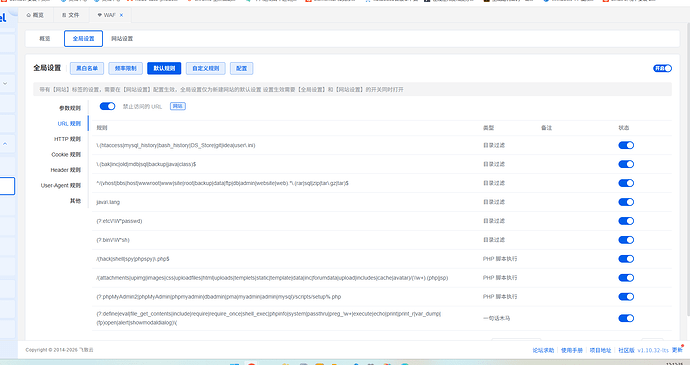Click the etc passwd rule text
This screenshot has width=690, height=365.
pyautogui.click(x=119, y=221)
